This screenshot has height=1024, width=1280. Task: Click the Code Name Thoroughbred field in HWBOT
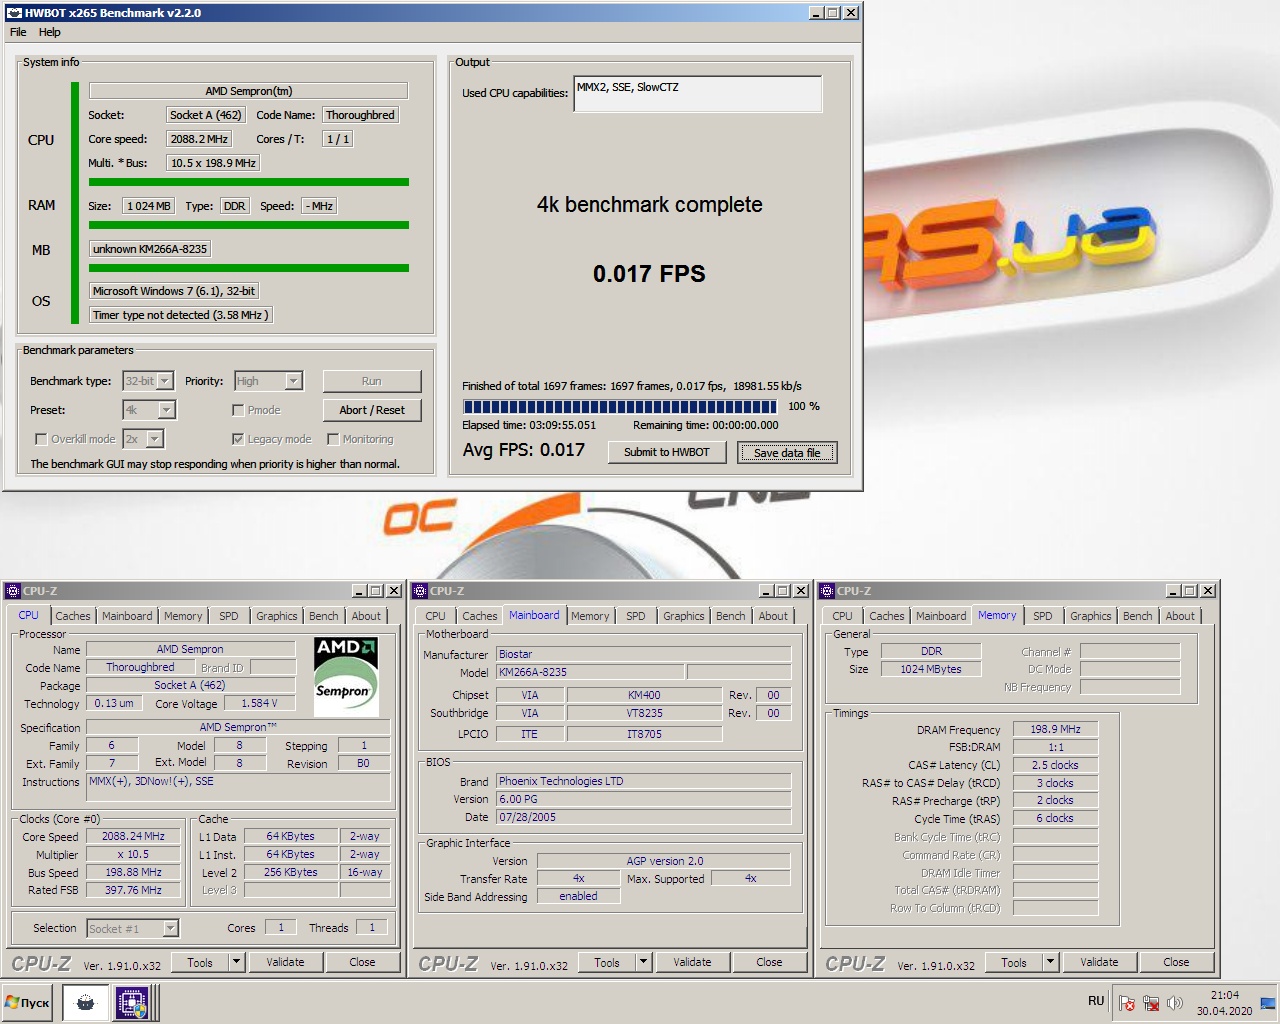point(360,115)
